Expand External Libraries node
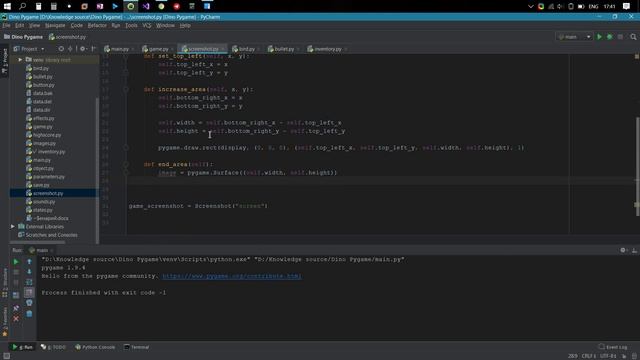Image resolution: width=640 pixels, height=360 pixels. 13,227
